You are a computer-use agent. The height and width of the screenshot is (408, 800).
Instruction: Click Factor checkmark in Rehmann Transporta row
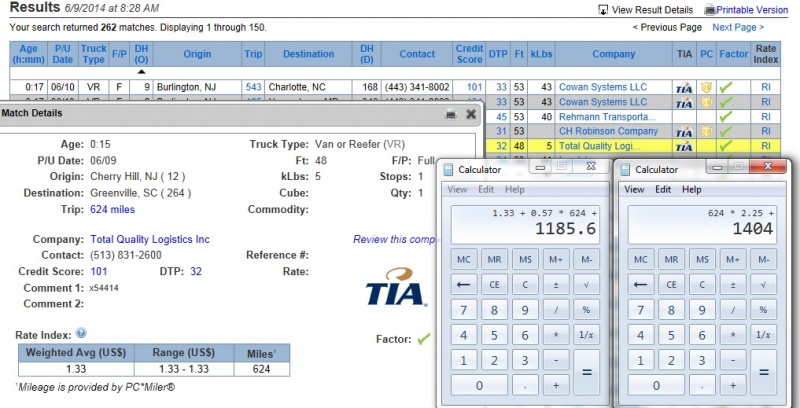pos(726,117)
